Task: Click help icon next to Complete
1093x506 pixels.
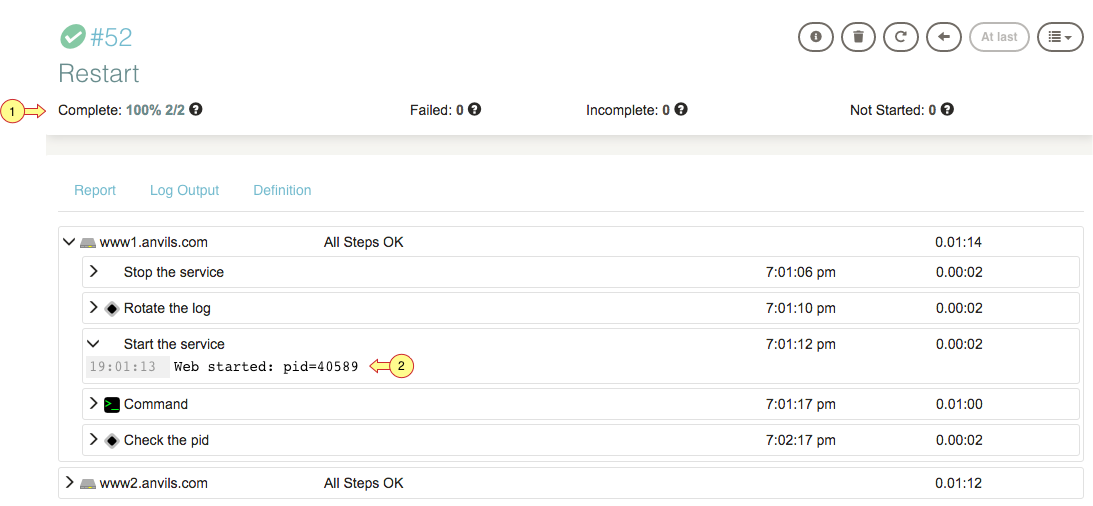Action: 197,109
